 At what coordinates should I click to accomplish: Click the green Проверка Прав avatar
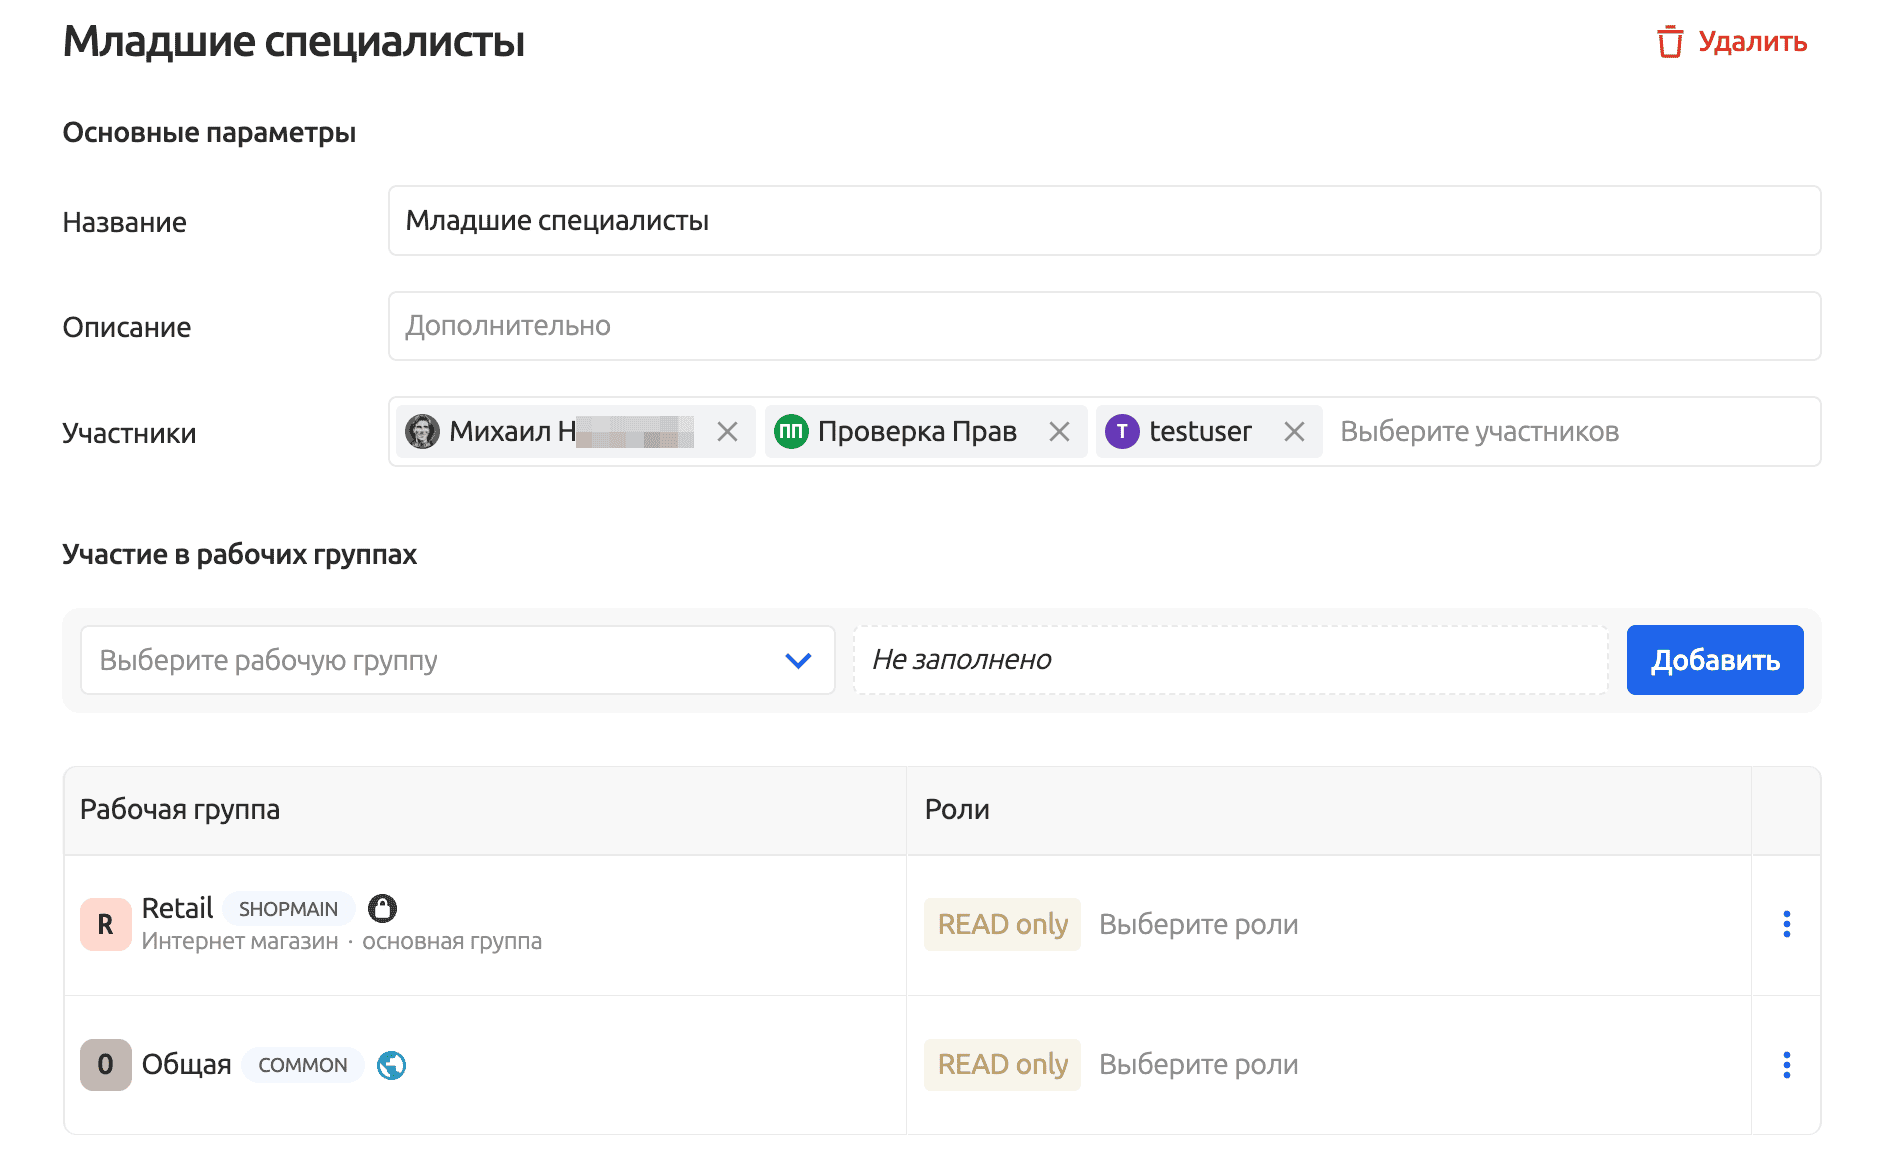791,432
